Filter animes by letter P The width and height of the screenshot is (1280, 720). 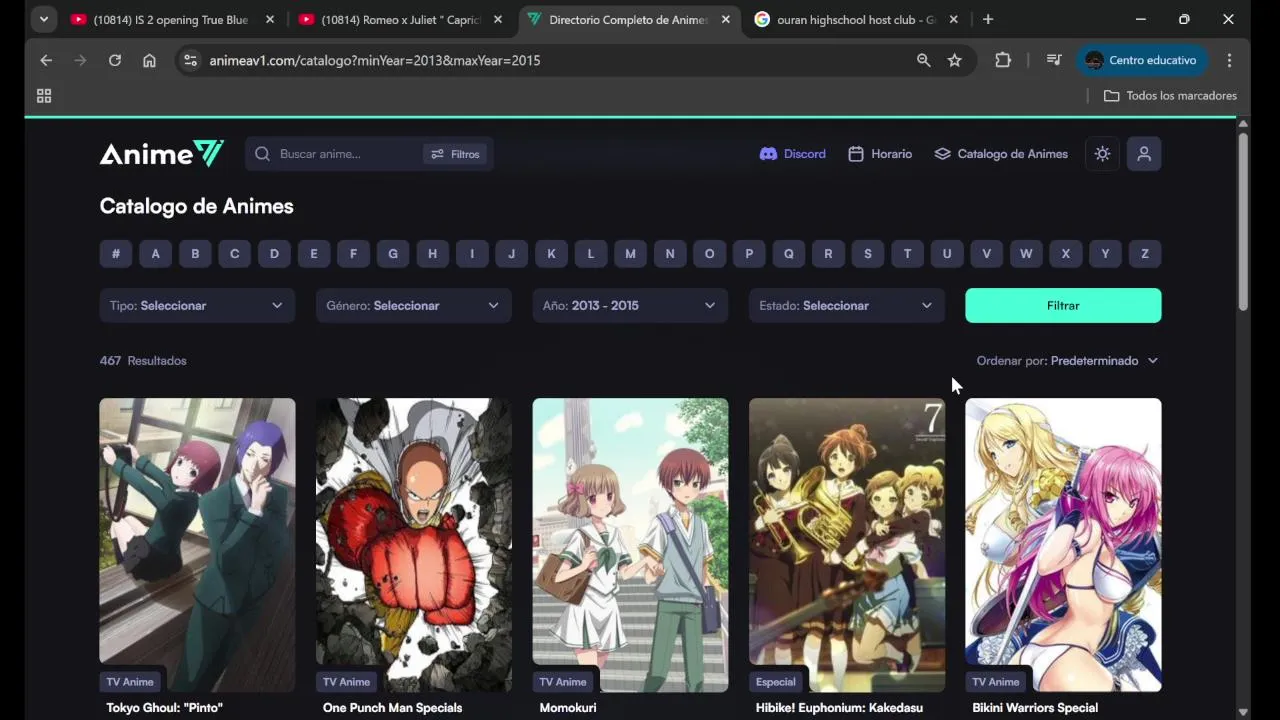tap(749, 254)
